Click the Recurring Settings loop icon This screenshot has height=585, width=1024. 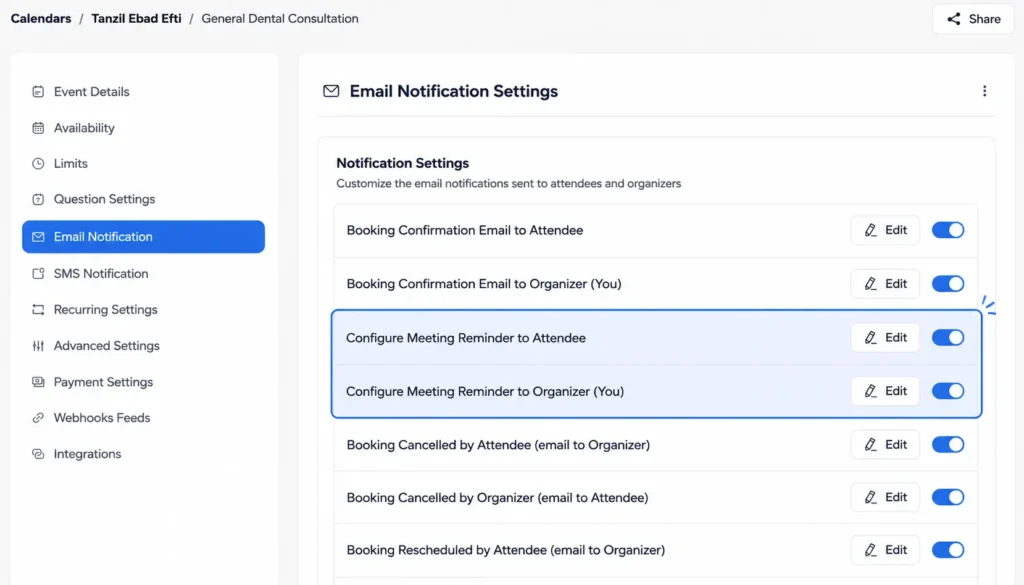38,309
